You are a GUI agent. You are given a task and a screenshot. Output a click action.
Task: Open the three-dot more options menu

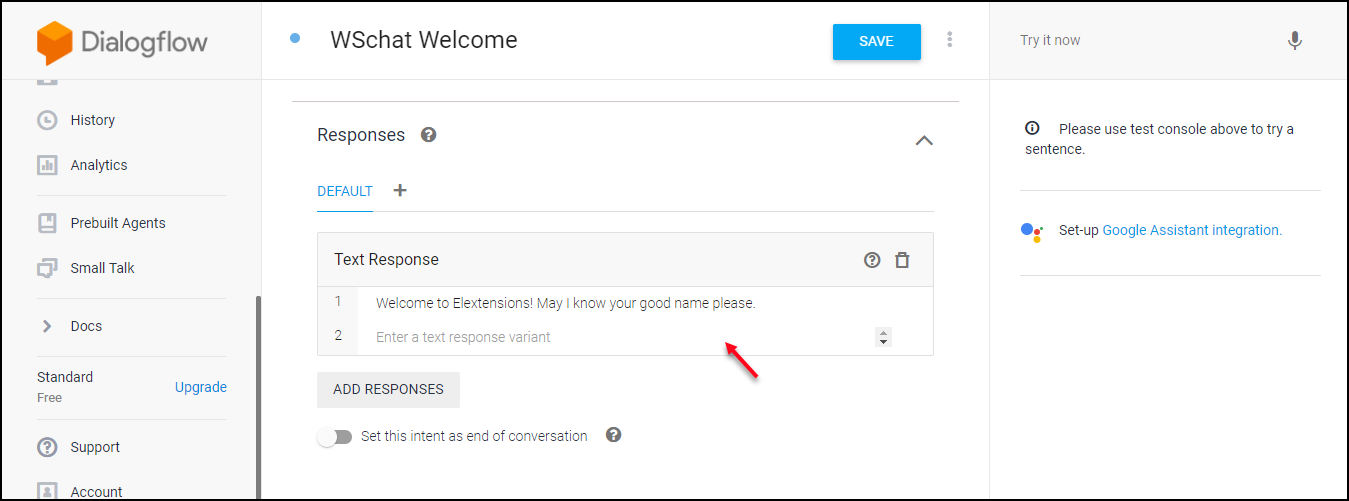point(949,40)
